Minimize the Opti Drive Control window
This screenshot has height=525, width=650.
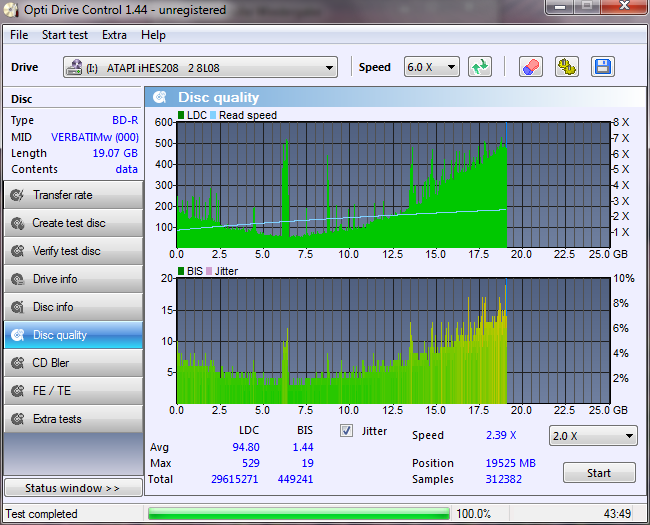560,6
